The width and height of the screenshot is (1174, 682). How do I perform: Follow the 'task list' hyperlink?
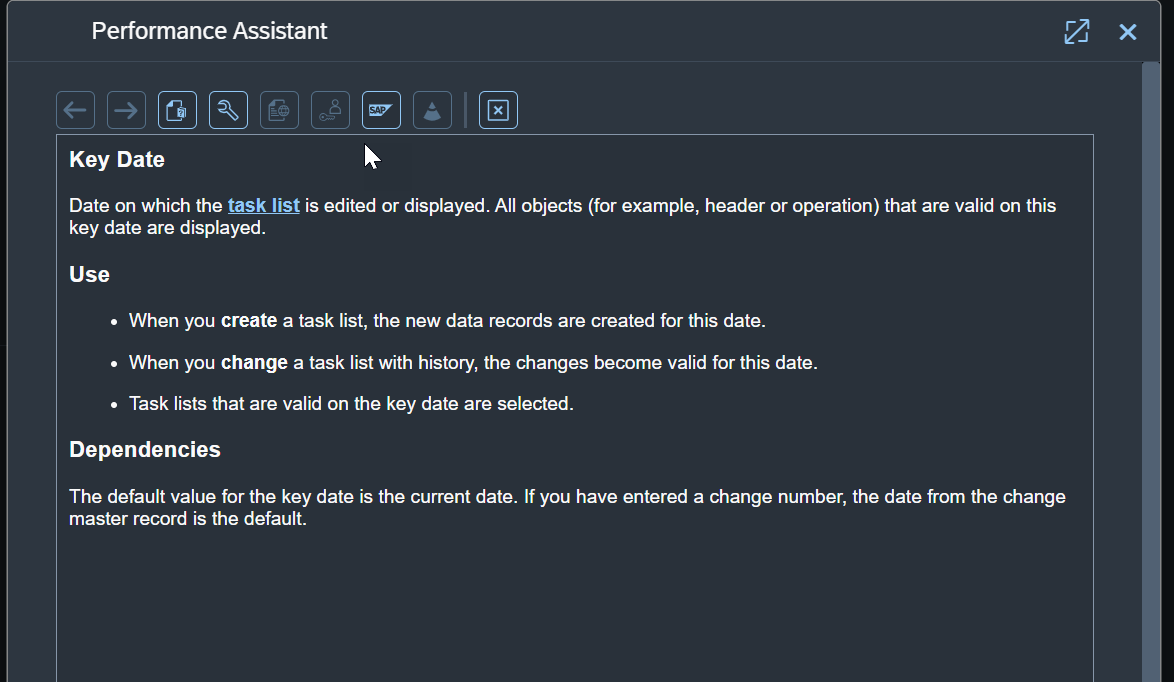pyautogui.click(x=264, y=205)
